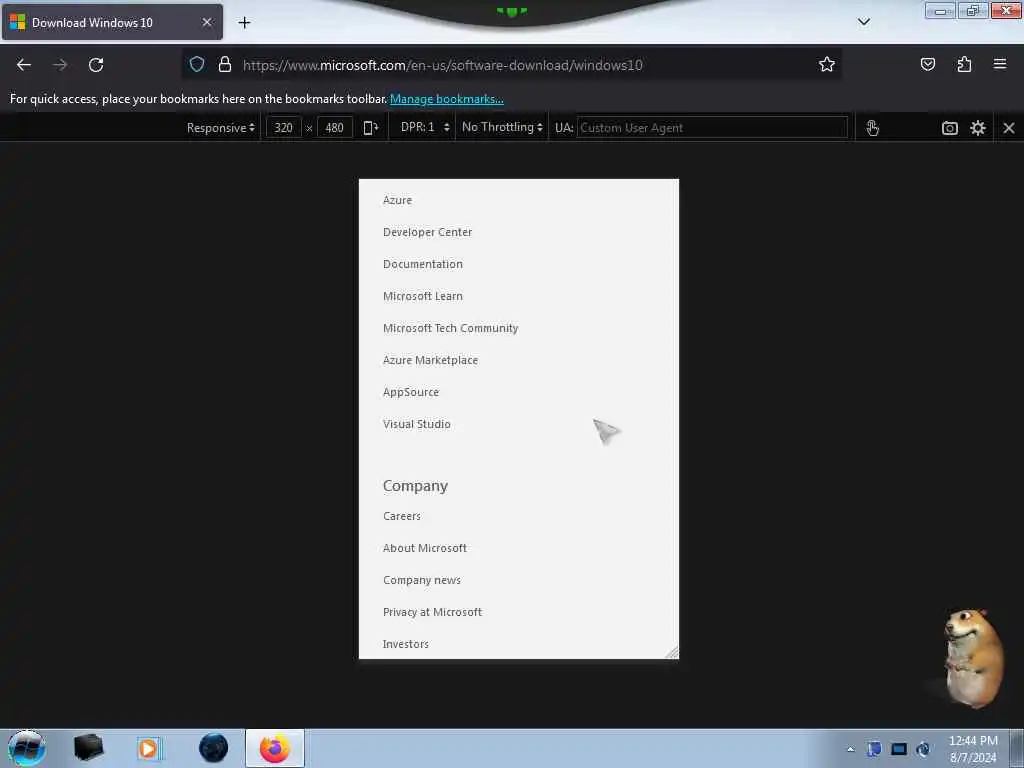Click the viewport height field 480
Screen dimensions: 1024x768
(x=334, y=128)
